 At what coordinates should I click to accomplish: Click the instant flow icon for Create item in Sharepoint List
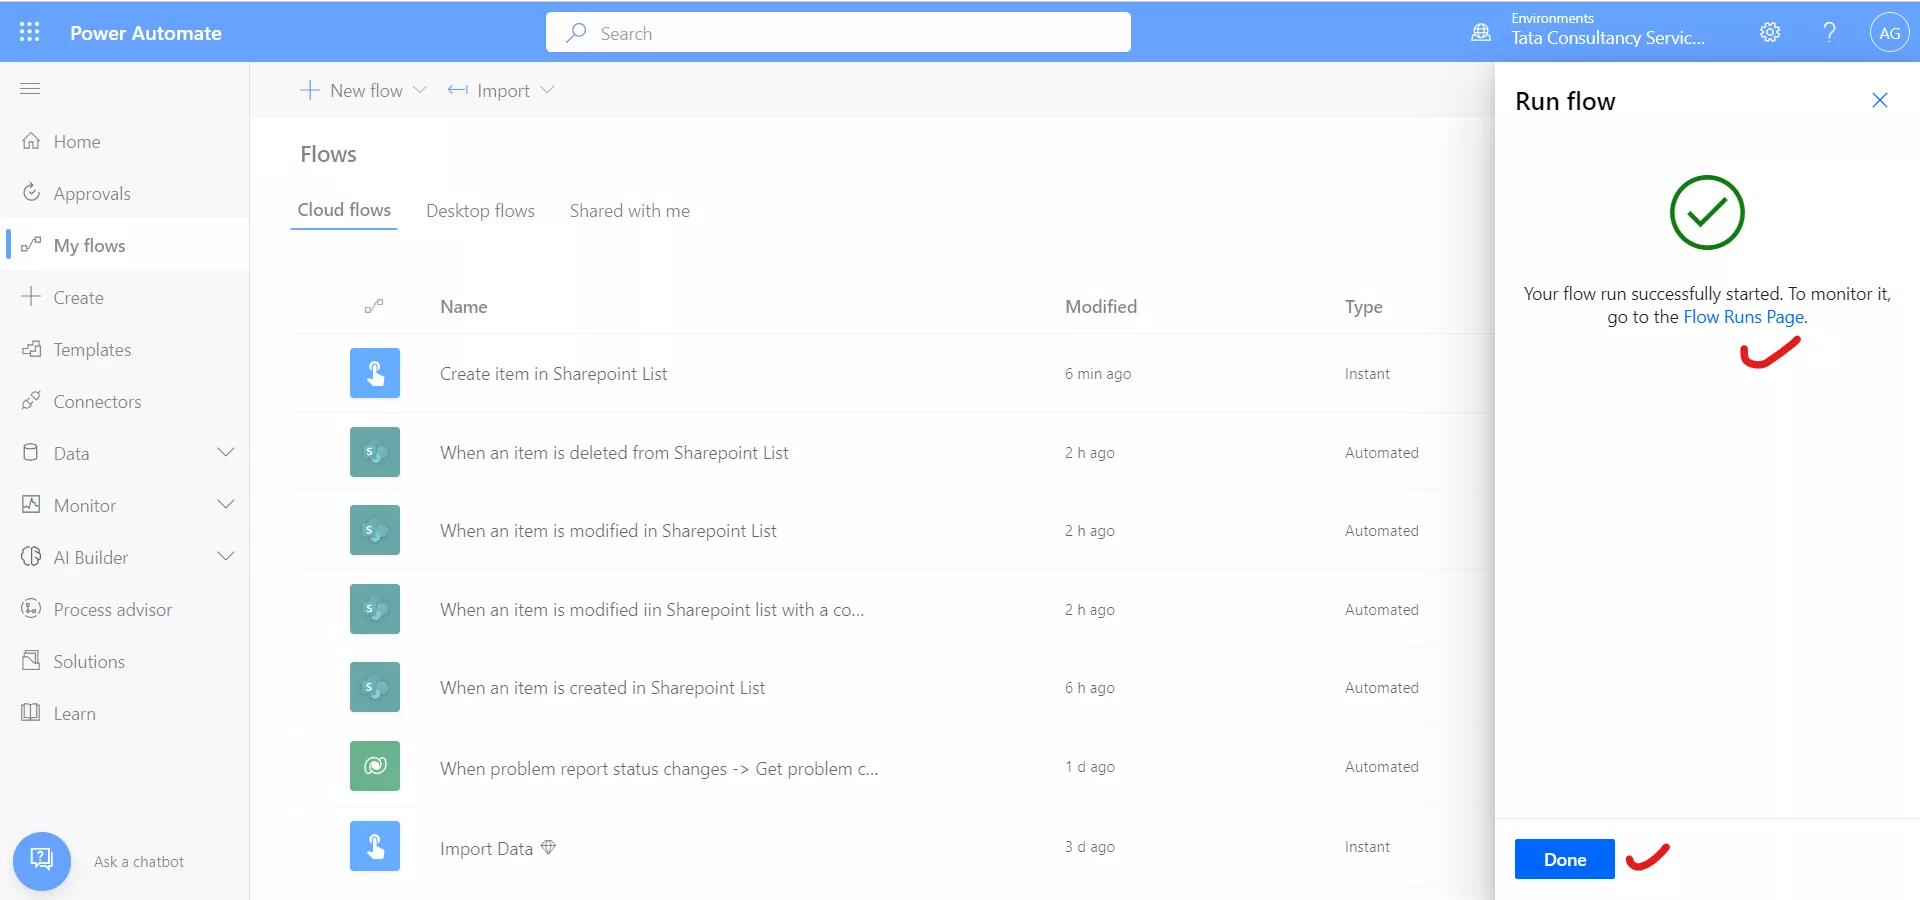point(375,373)
